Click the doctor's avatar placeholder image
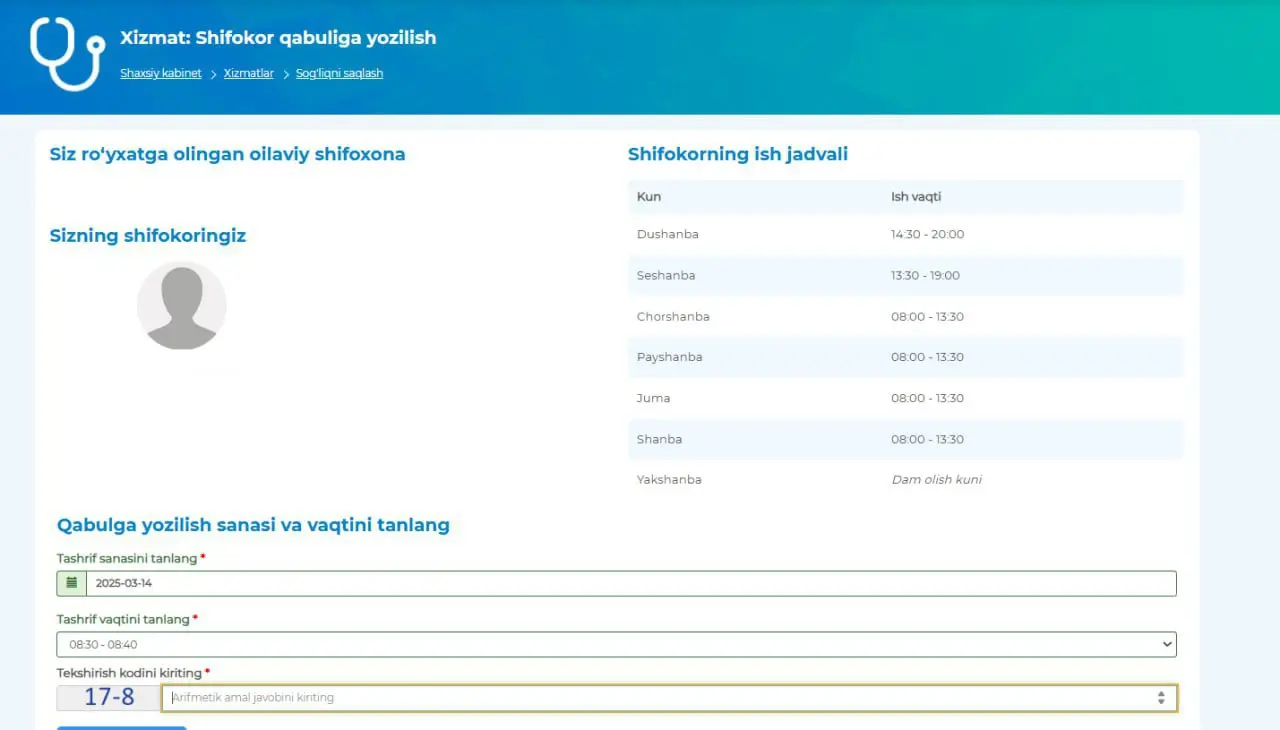The width and height of the screenshot is (1280, 730). [x=182, y=306]
